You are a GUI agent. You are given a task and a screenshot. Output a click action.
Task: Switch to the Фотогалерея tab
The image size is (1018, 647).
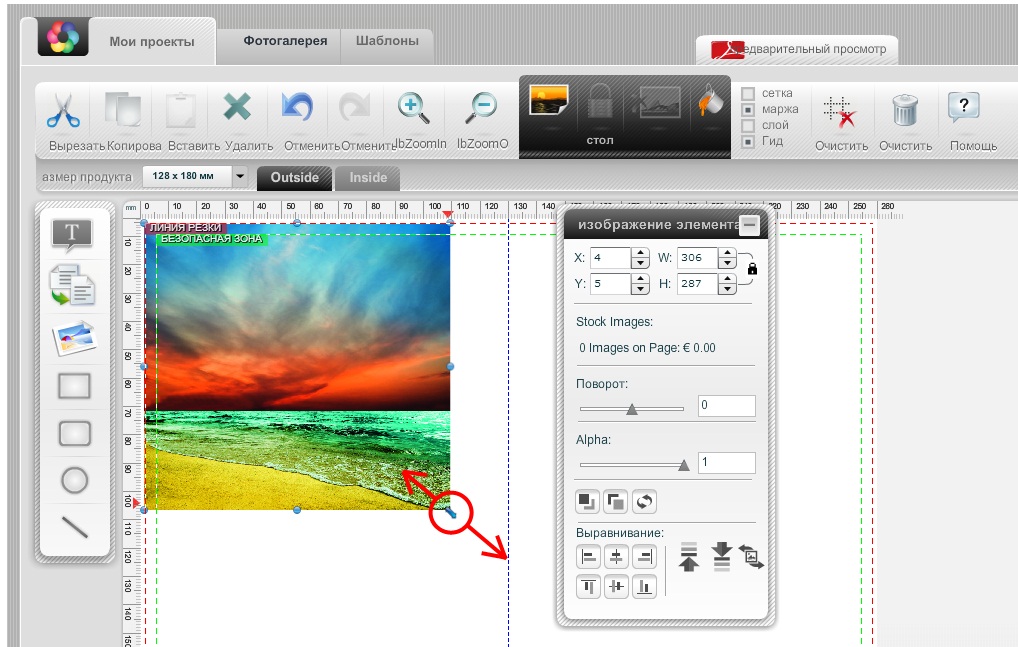point(285,41)
